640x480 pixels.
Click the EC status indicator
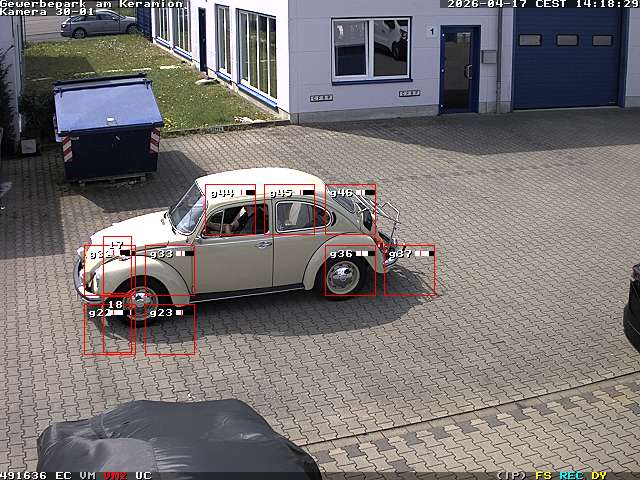[x=63, y=475]
